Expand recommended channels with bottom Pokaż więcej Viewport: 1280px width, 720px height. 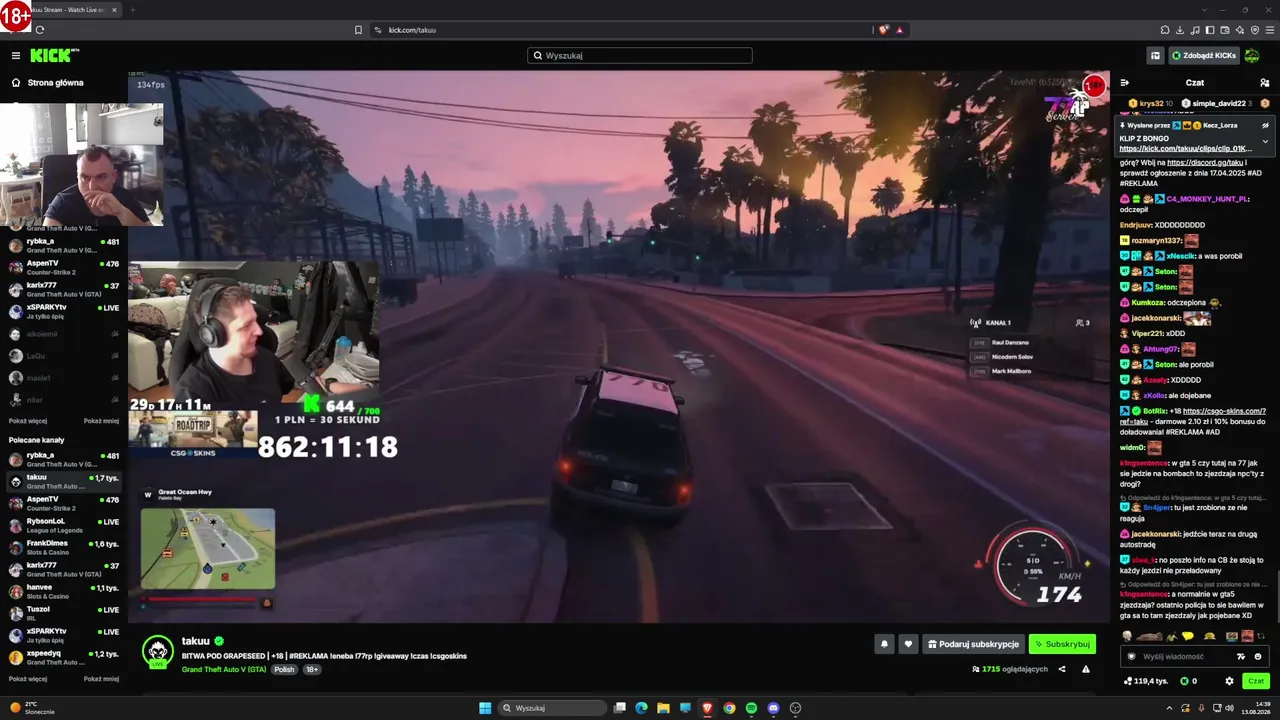coord(28,679)
